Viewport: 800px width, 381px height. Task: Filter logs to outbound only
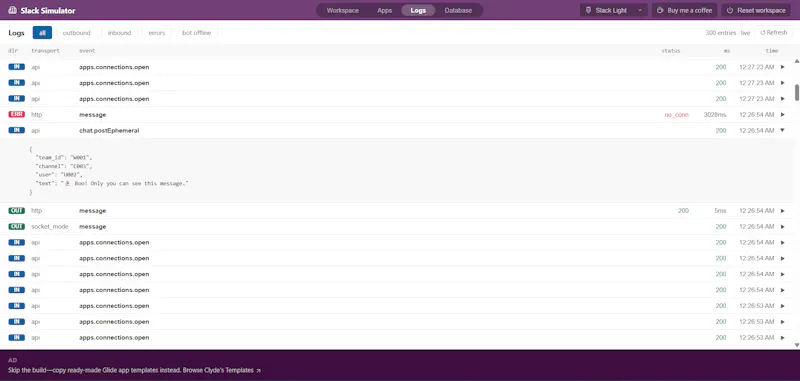[77, 33]
